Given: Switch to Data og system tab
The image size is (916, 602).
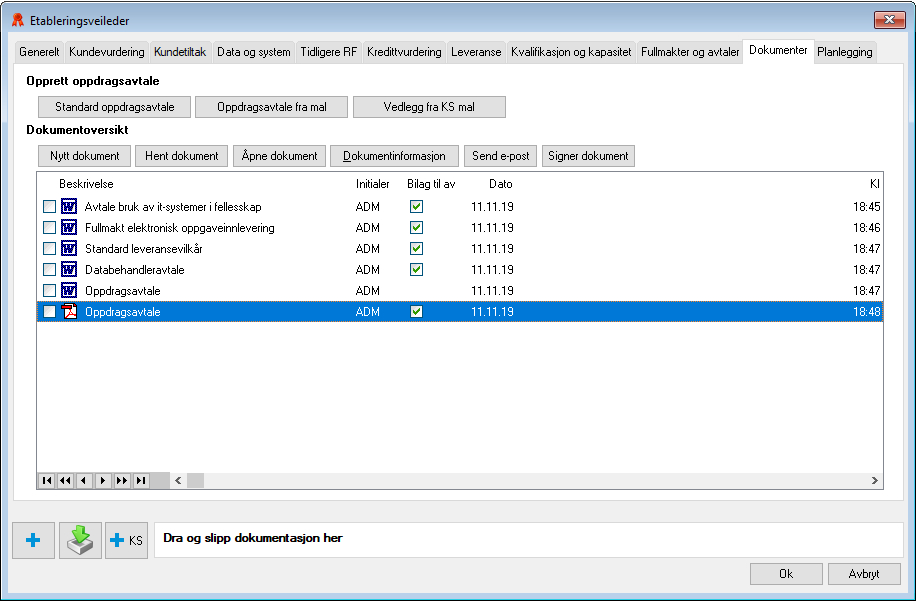Looking at the screenshot, I should [254, 52].
